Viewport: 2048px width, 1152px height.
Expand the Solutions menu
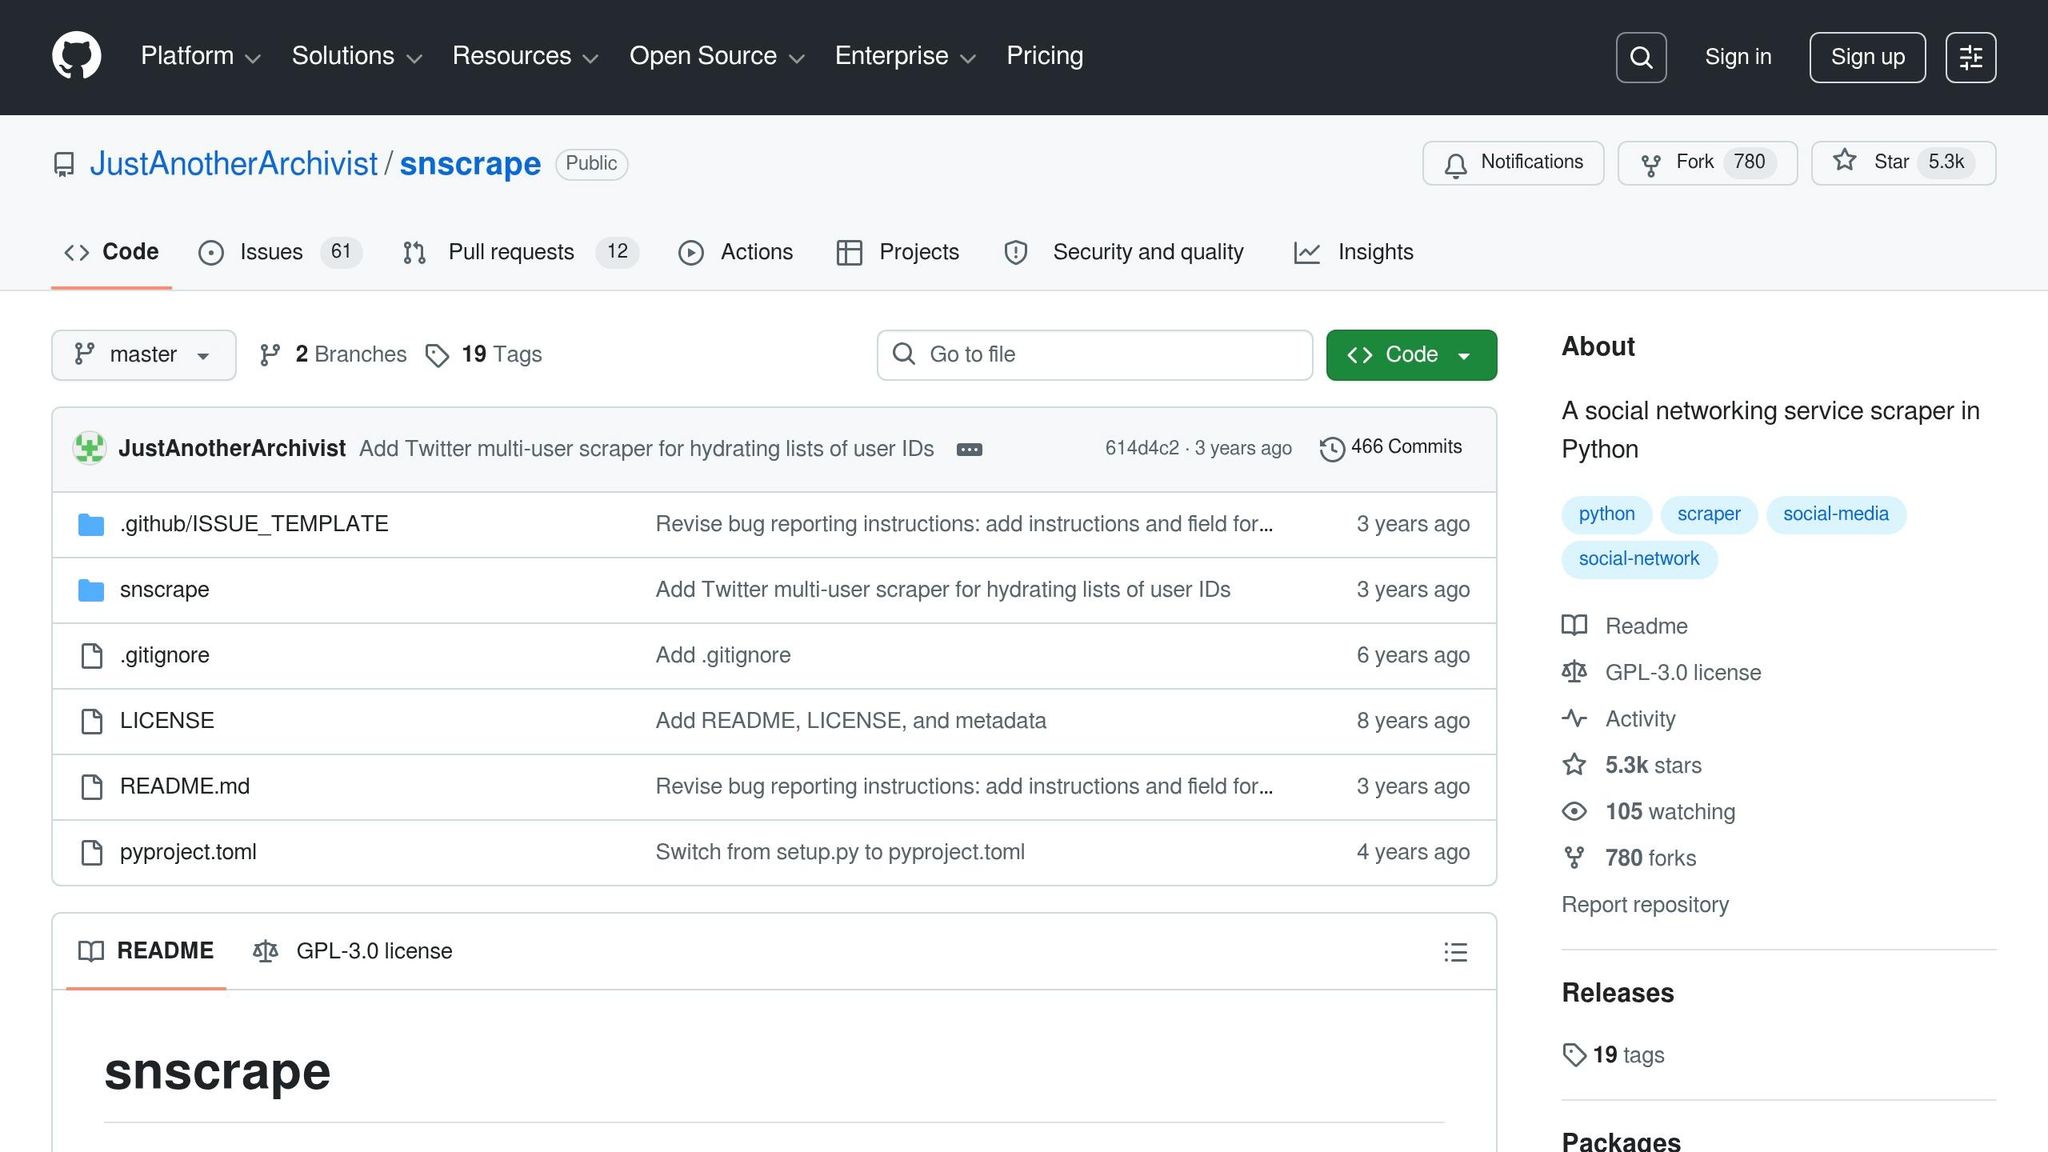click(357, 56)
